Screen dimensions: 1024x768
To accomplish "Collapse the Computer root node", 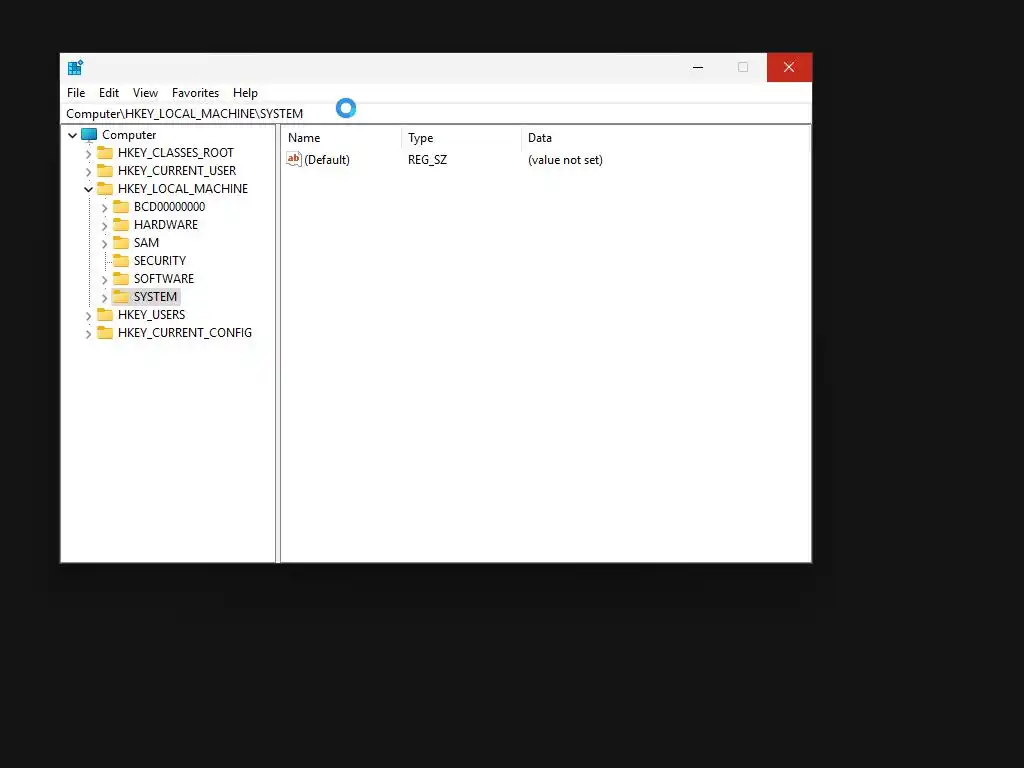I will pos(72,135).
